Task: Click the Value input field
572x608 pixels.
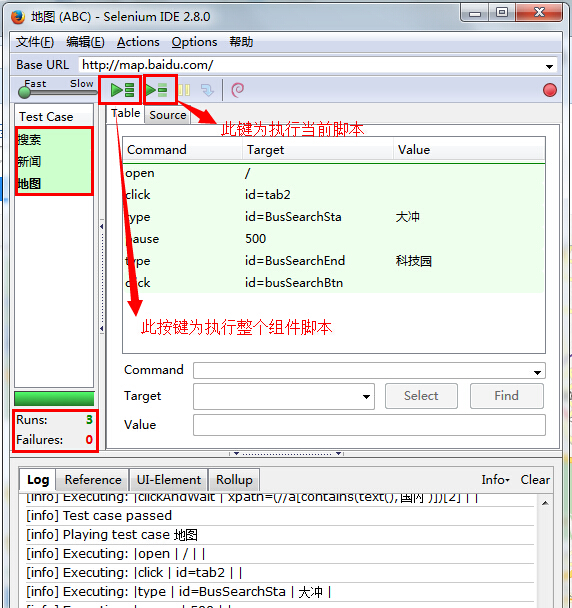Action: tap(369, 425)
